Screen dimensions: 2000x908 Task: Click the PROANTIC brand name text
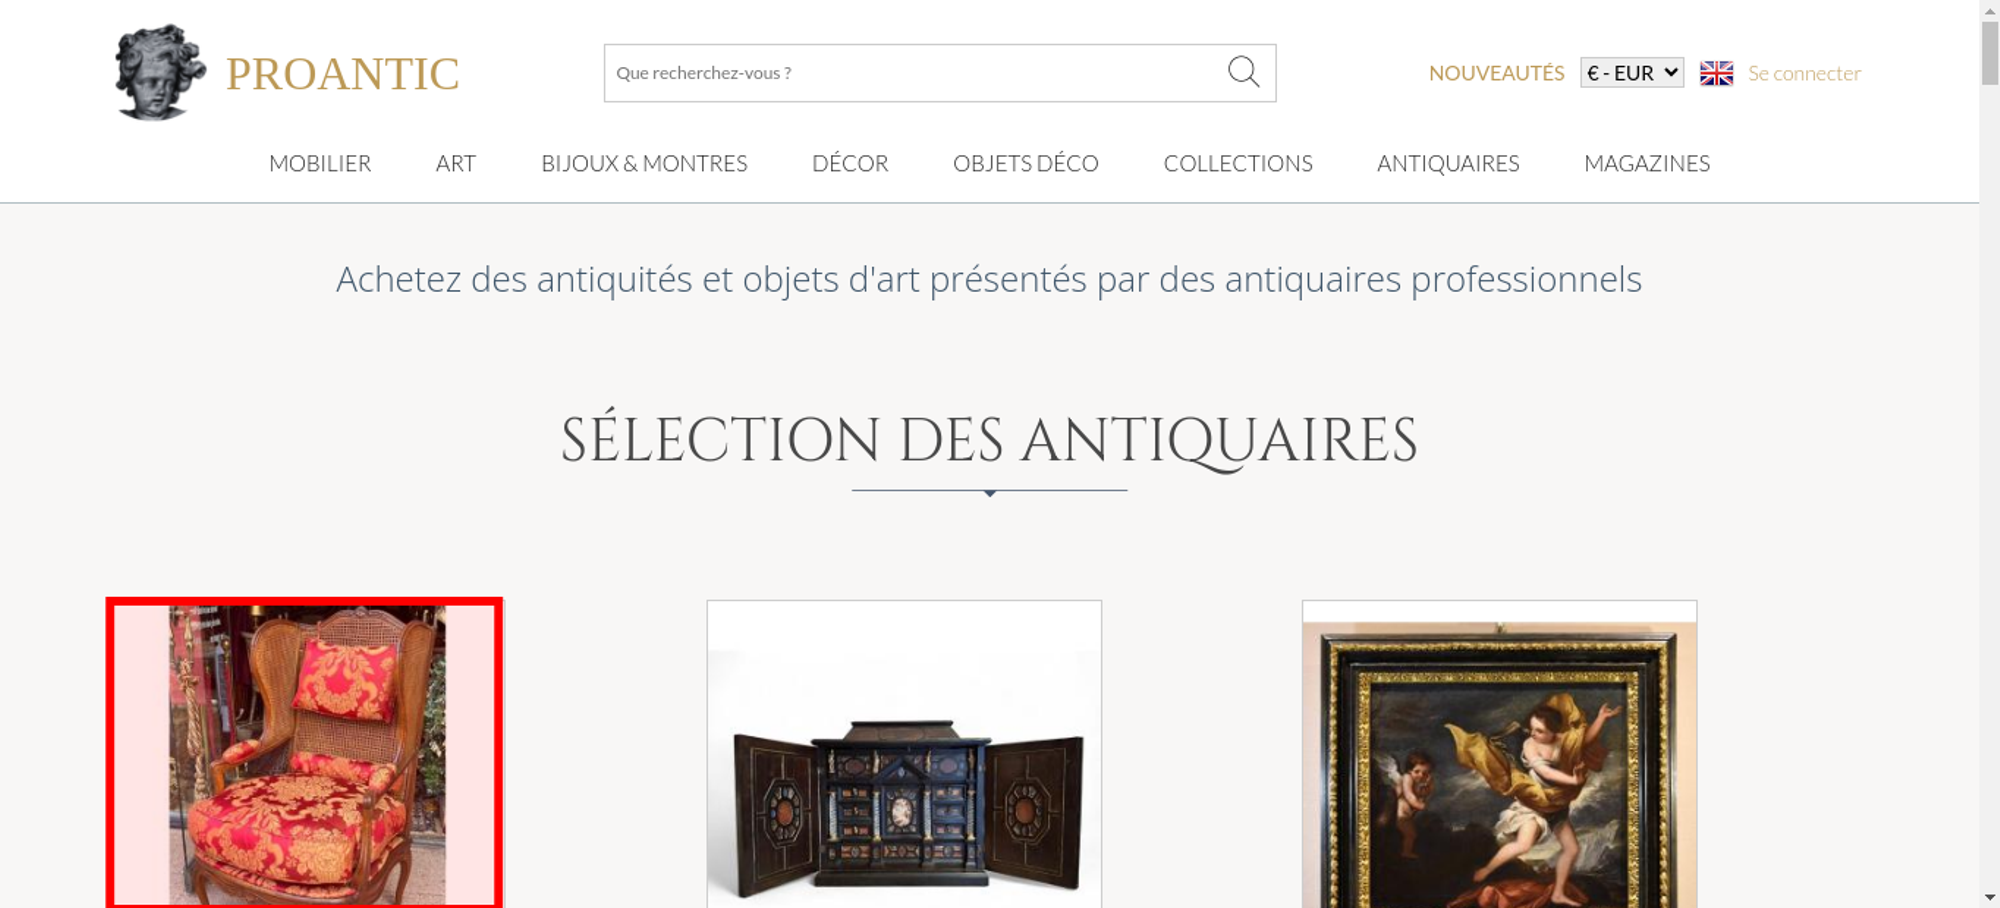pyautogui.click(x=342, y=74)
